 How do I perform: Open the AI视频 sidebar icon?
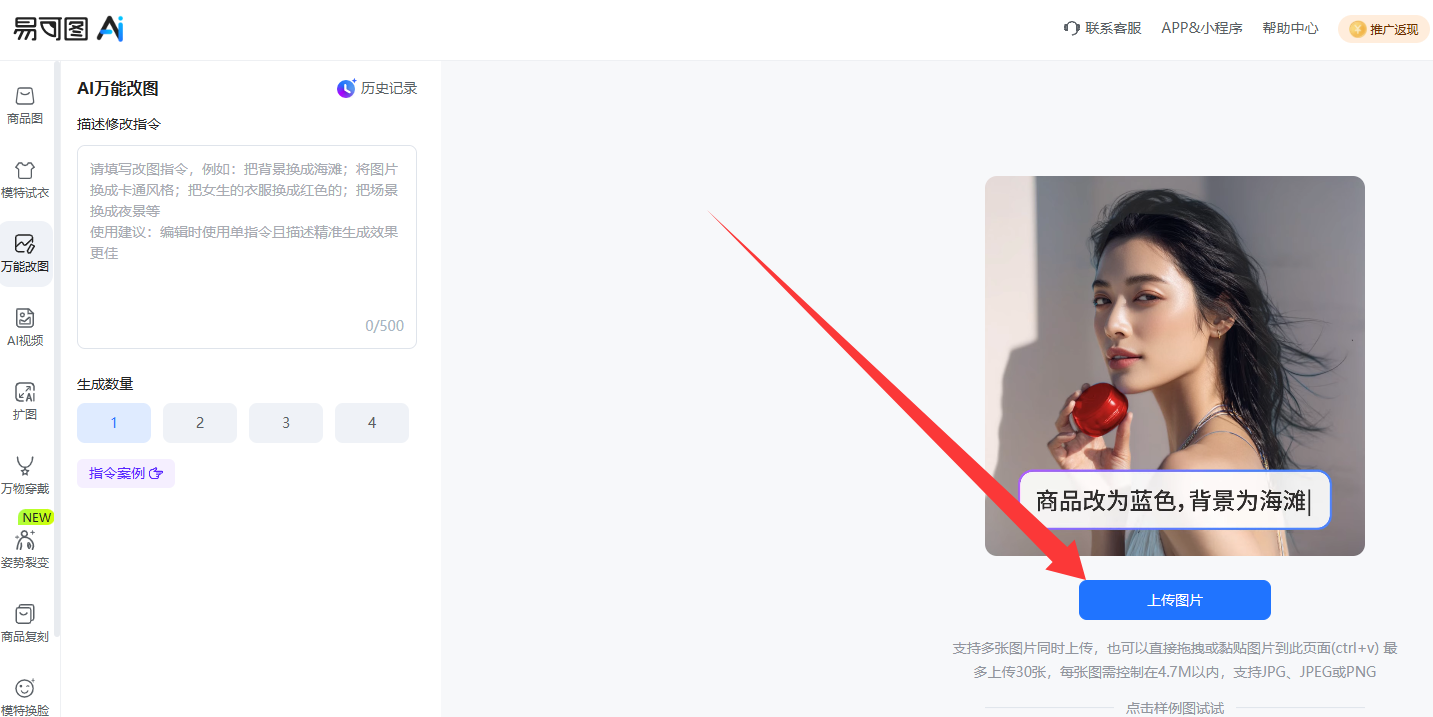click(25, 318)
